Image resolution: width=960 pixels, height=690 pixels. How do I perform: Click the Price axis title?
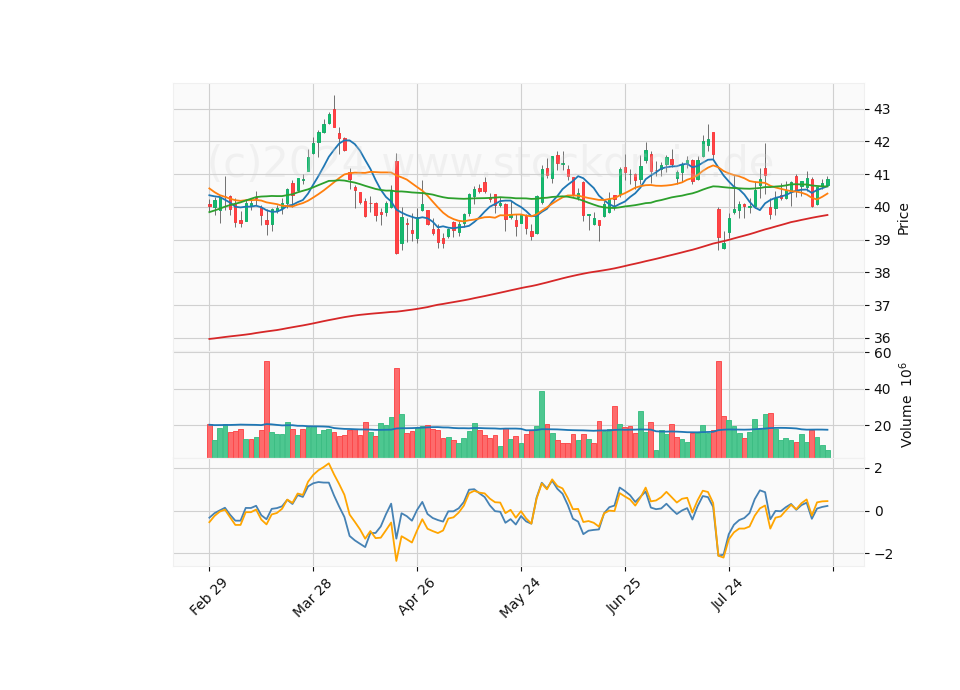pos(903,219)
